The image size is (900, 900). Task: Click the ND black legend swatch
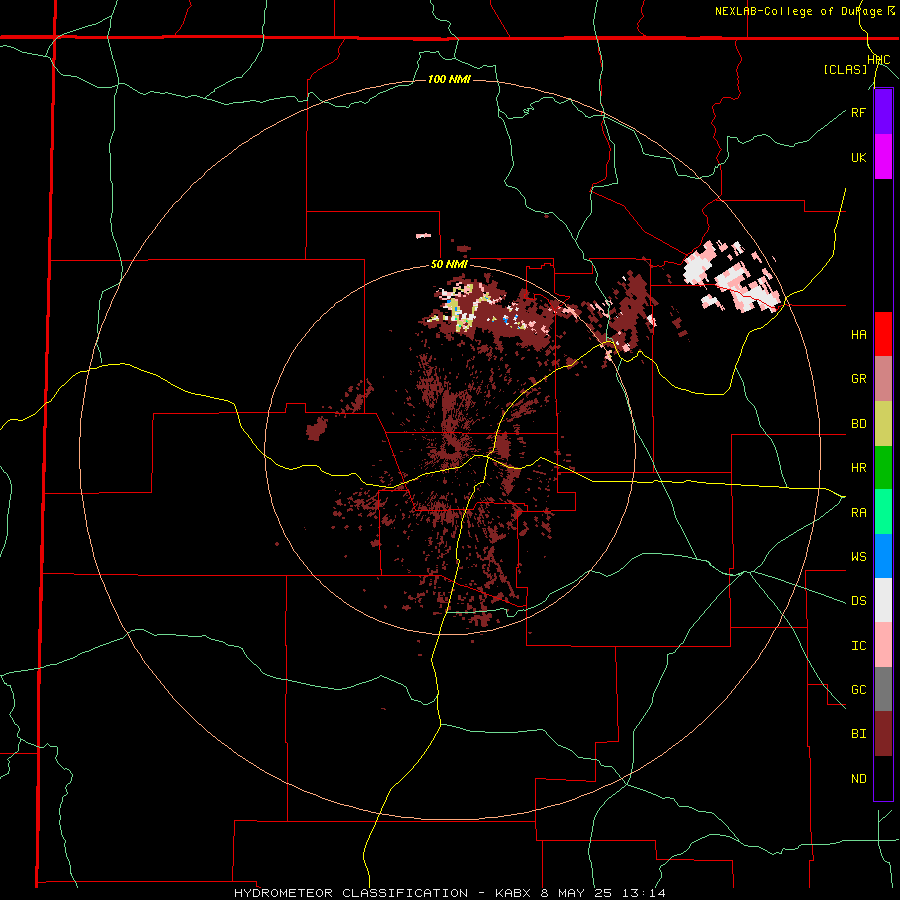pos(883,778)
